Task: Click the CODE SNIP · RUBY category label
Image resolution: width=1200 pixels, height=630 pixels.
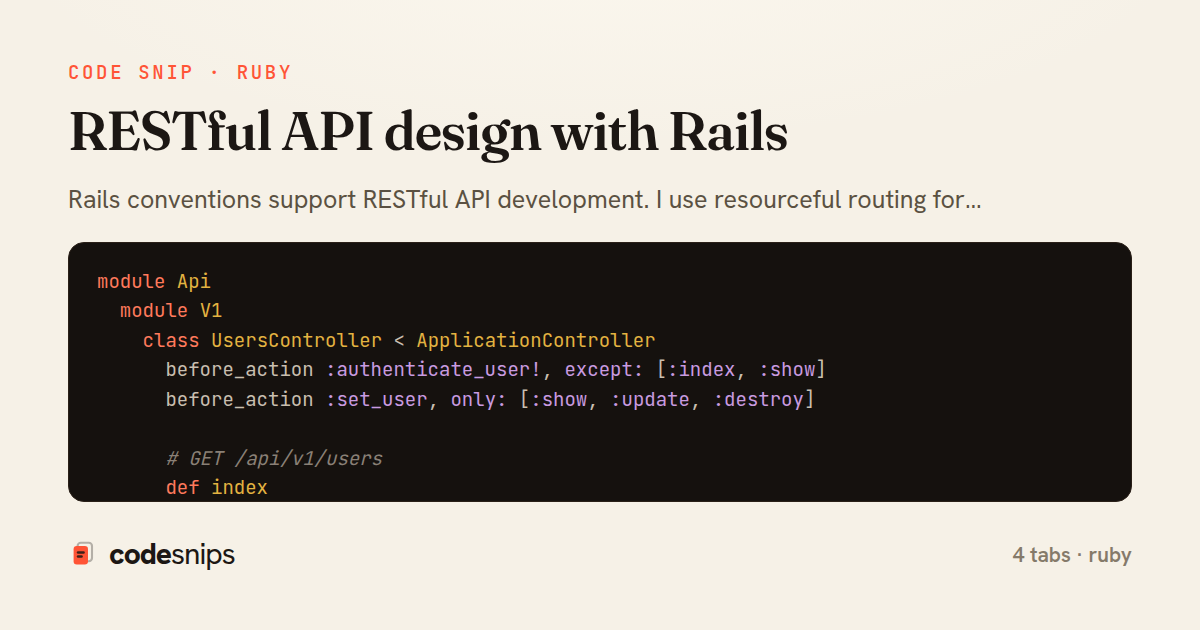Action: click(x=180, y=72)
